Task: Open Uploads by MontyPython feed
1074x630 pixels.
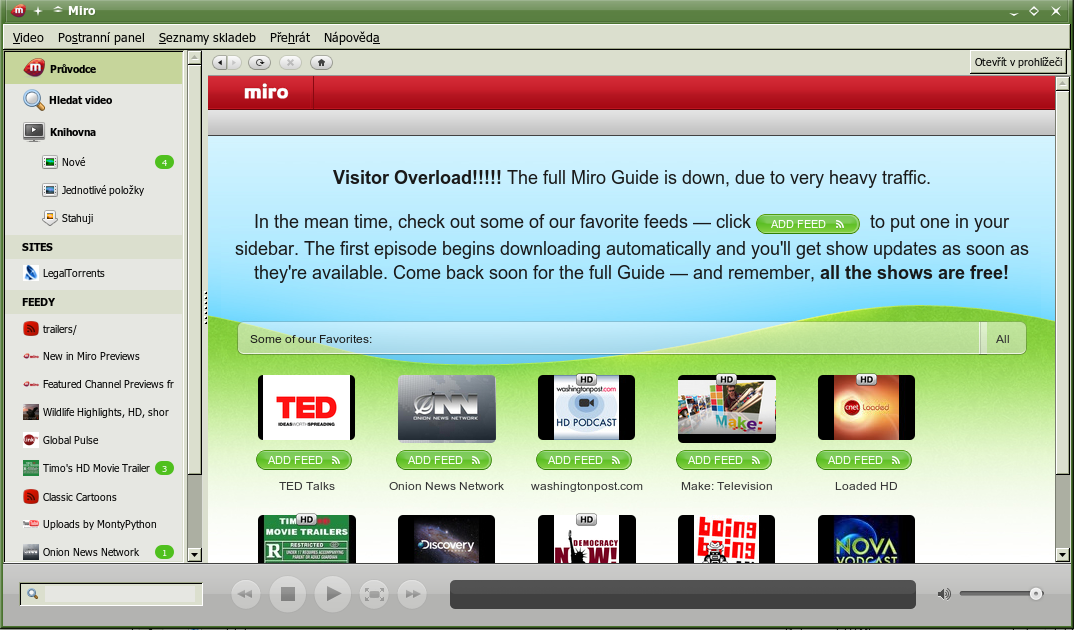Action: 94,525
